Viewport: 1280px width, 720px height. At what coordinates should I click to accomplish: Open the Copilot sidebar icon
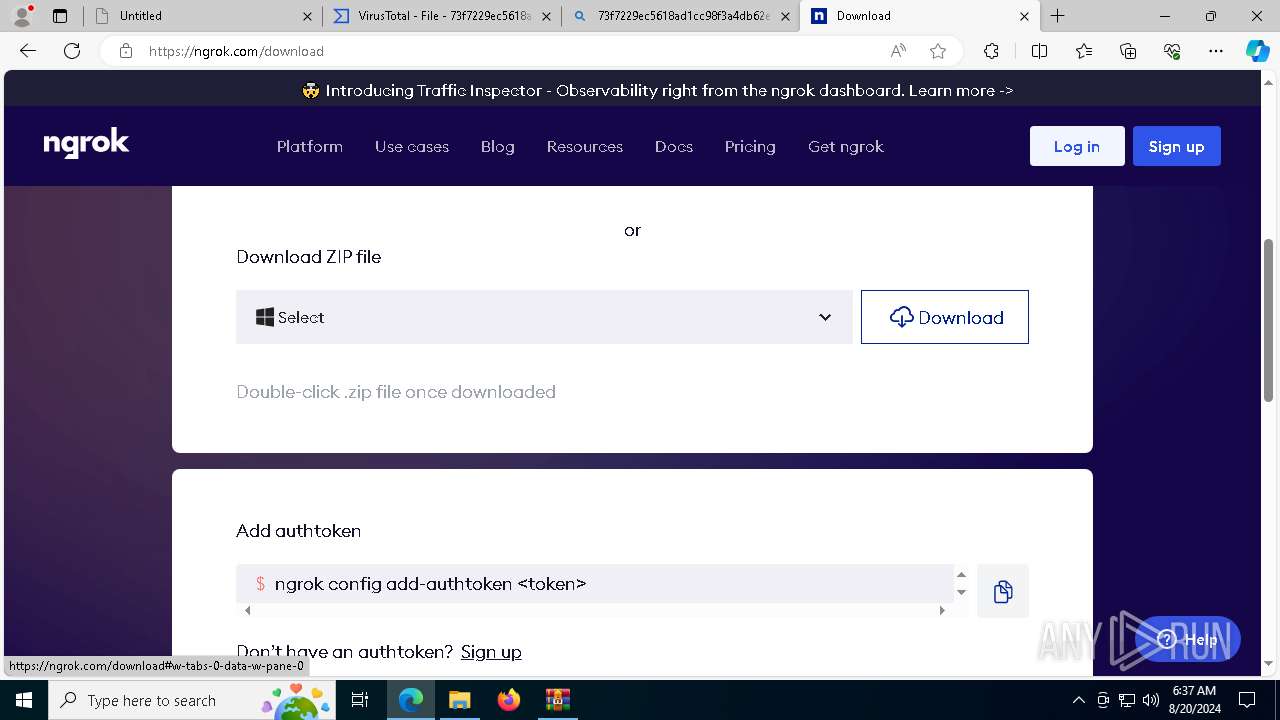pyautogui.click(x=1257, y=51)
